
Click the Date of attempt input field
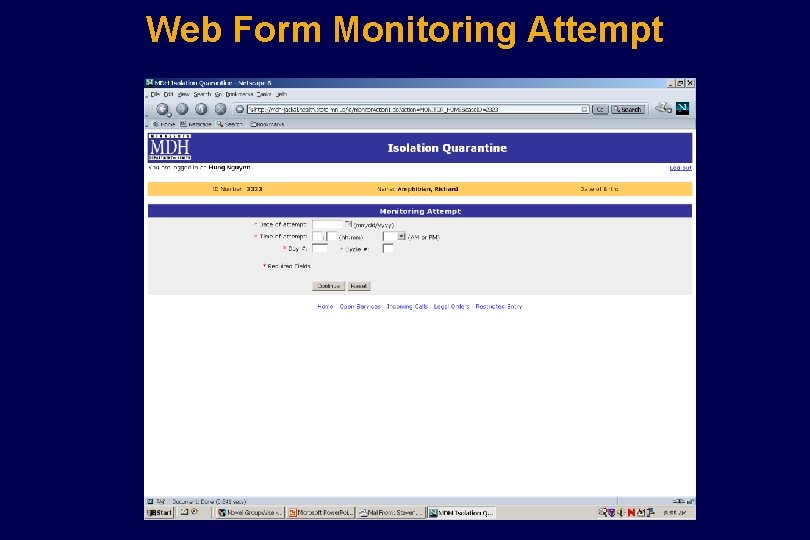click(x=328, y=224)
